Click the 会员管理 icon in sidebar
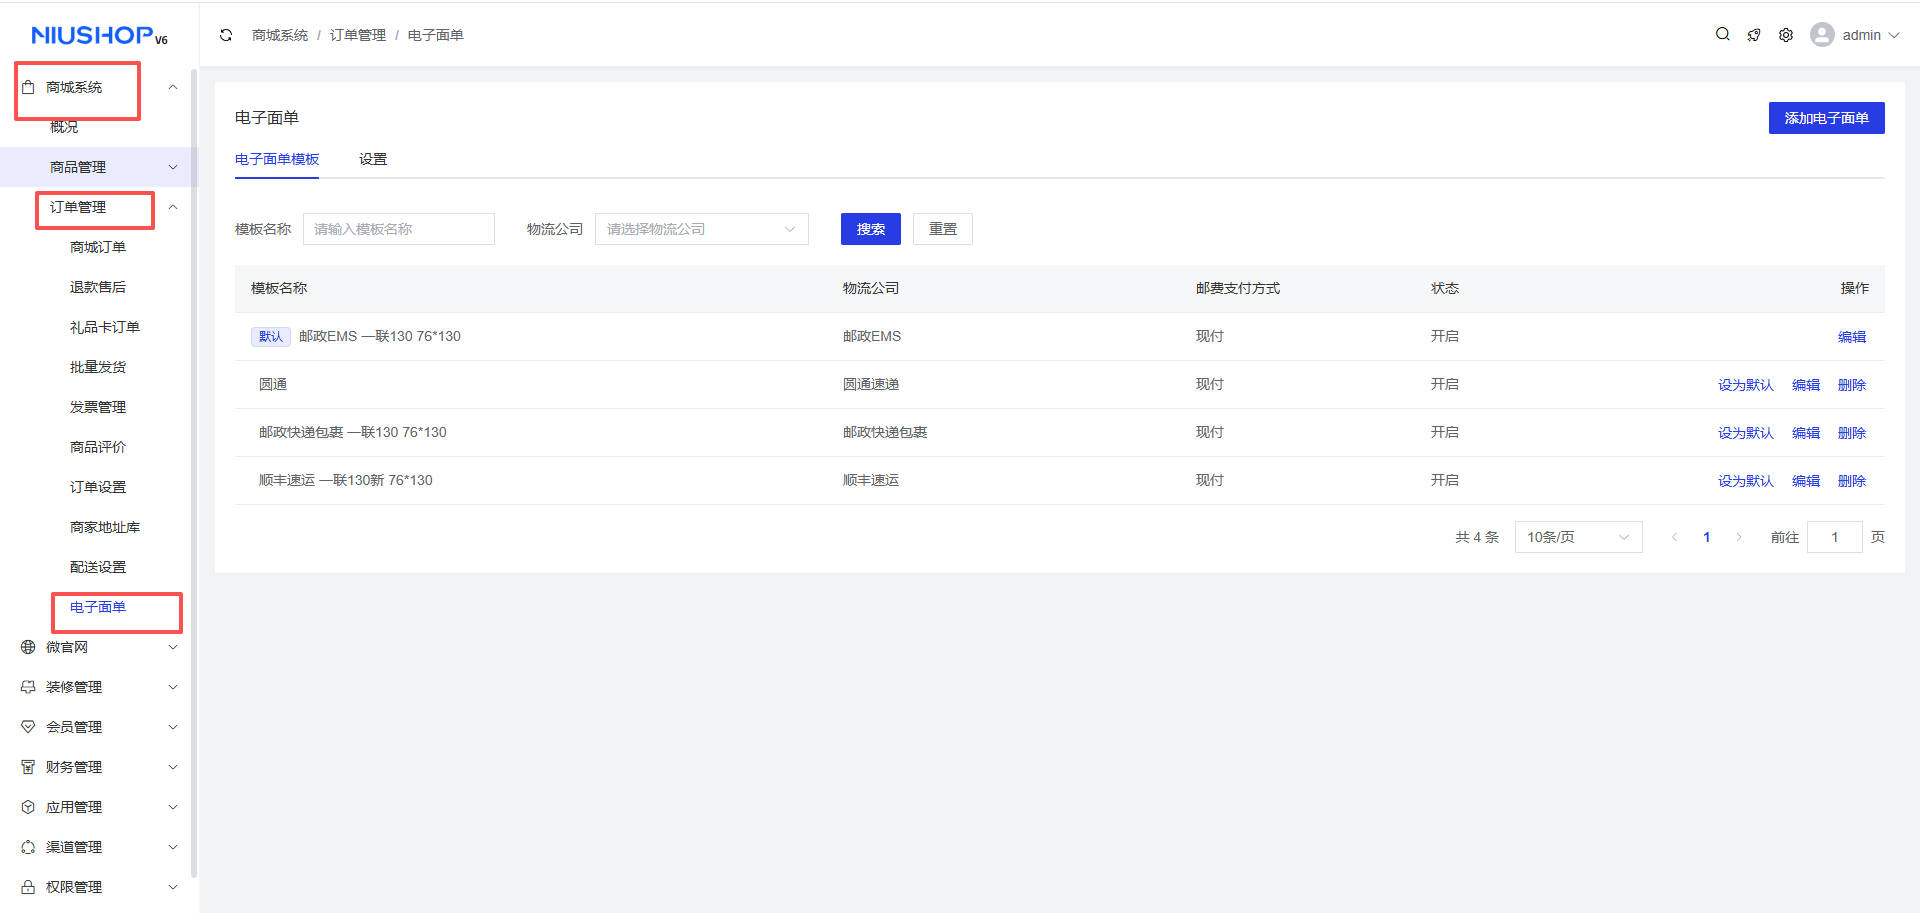The width and height of the screenshot is (1920, 913). (28, 727)
